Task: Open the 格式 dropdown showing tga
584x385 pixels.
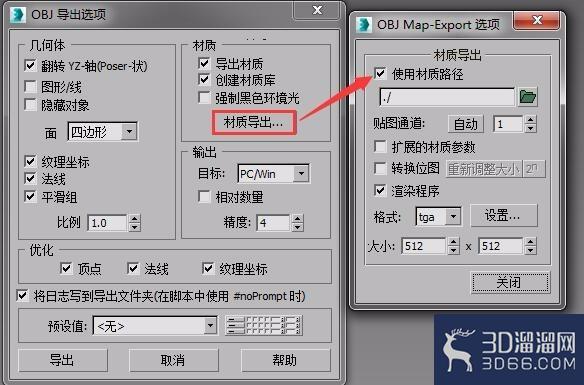Action: click(x=438, y=216)
